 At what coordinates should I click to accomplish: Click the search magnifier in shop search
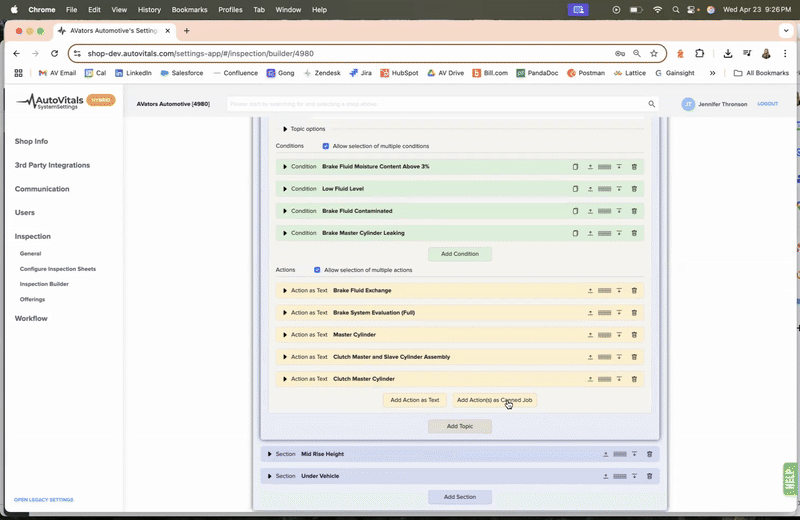point(652,104)
